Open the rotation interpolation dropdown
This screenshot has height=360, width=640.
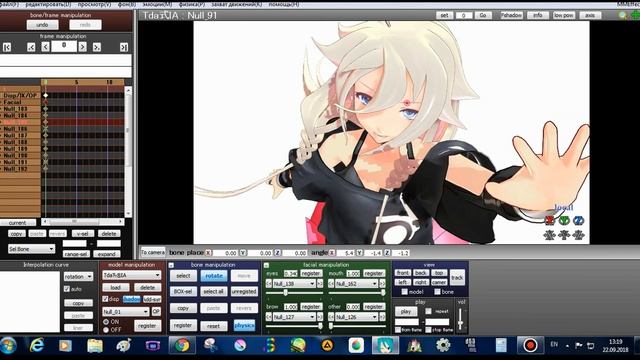click(78, 276)
